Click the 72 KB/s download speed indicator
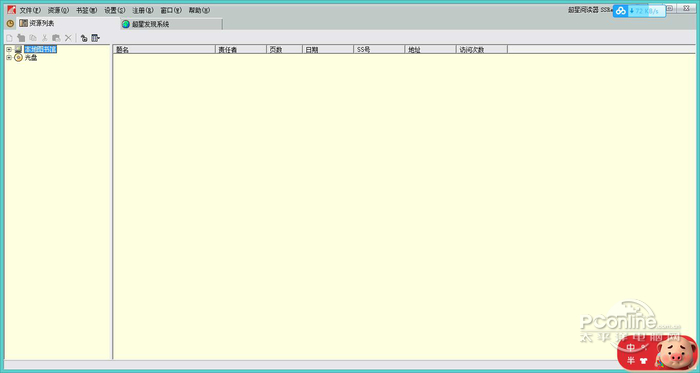 coord(646,11)
